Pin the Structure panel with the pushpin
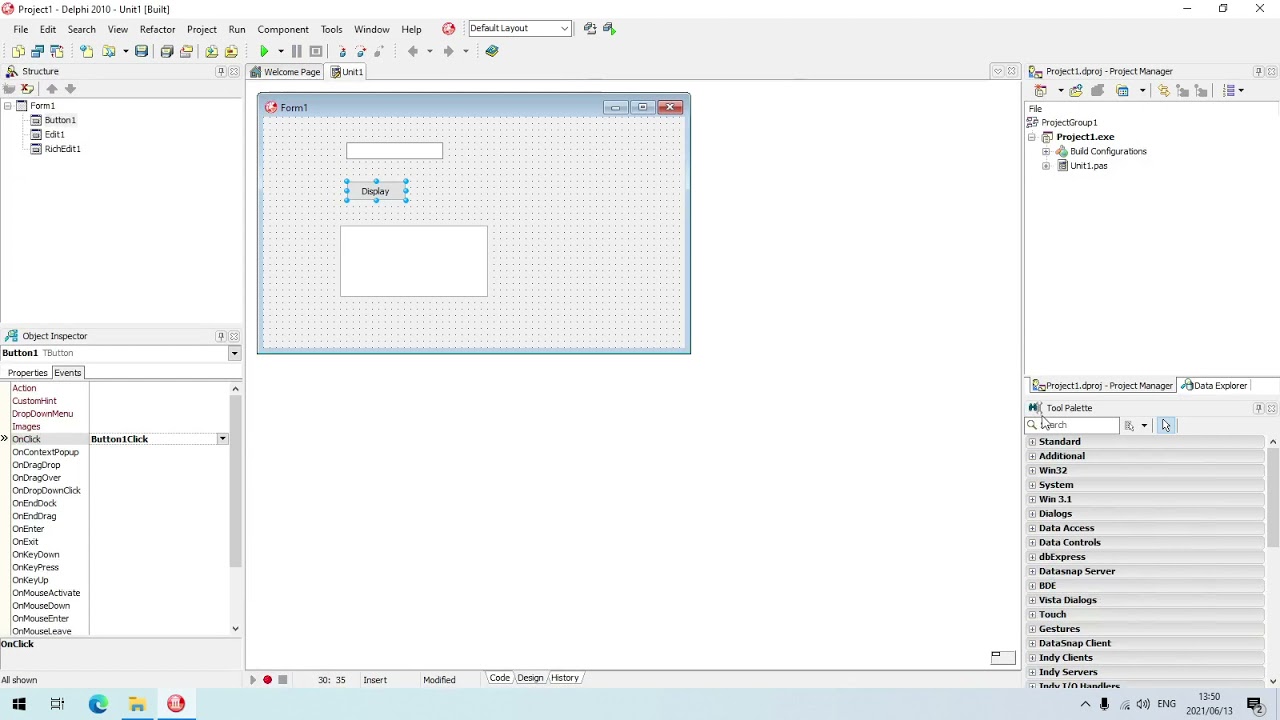This screenshot has height=720, width=1280. pyautogui.click(x=221, y=72)
